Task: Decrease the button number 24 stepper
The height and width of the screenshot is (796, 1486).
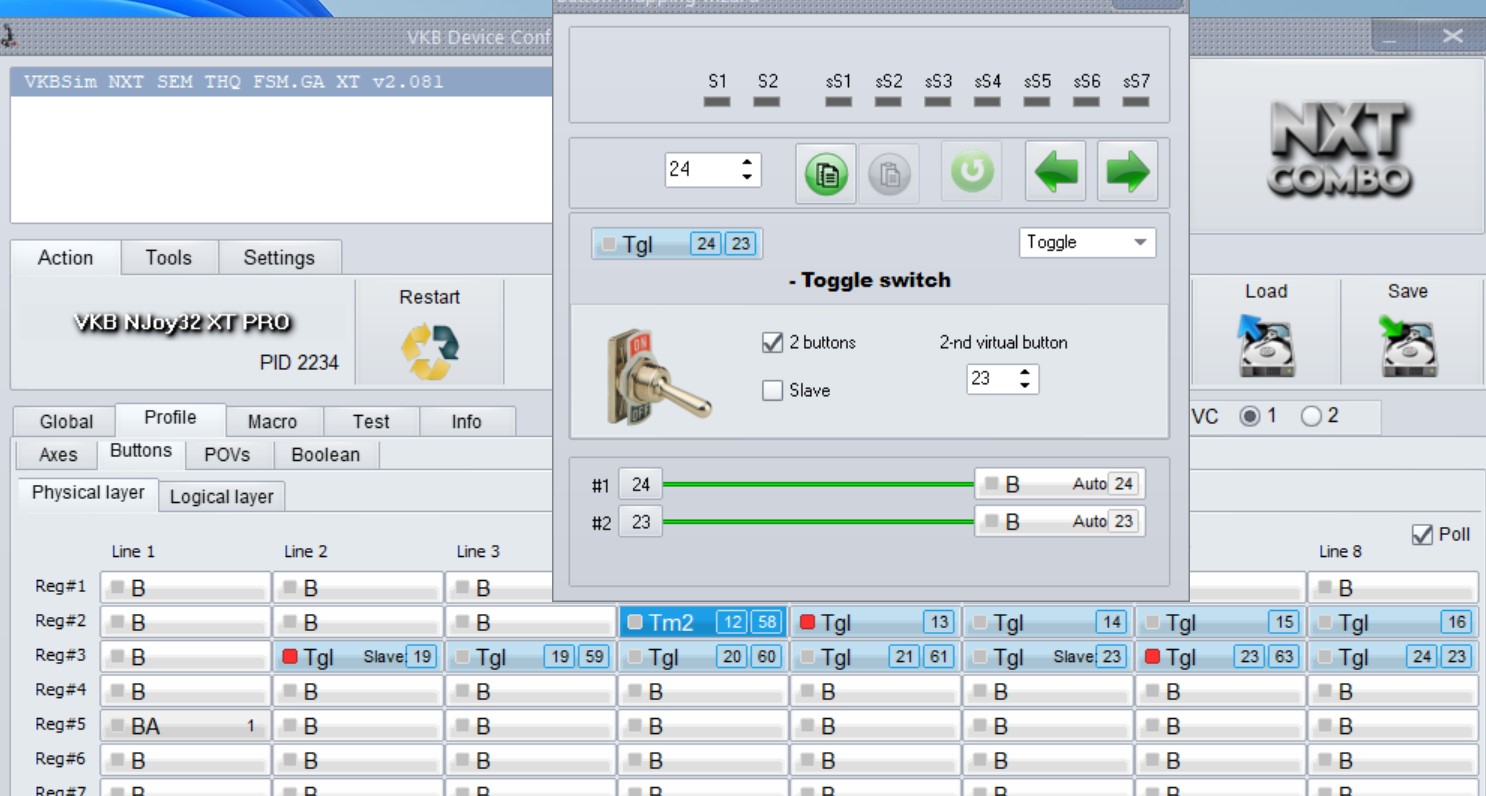Action: coord(747,177)
